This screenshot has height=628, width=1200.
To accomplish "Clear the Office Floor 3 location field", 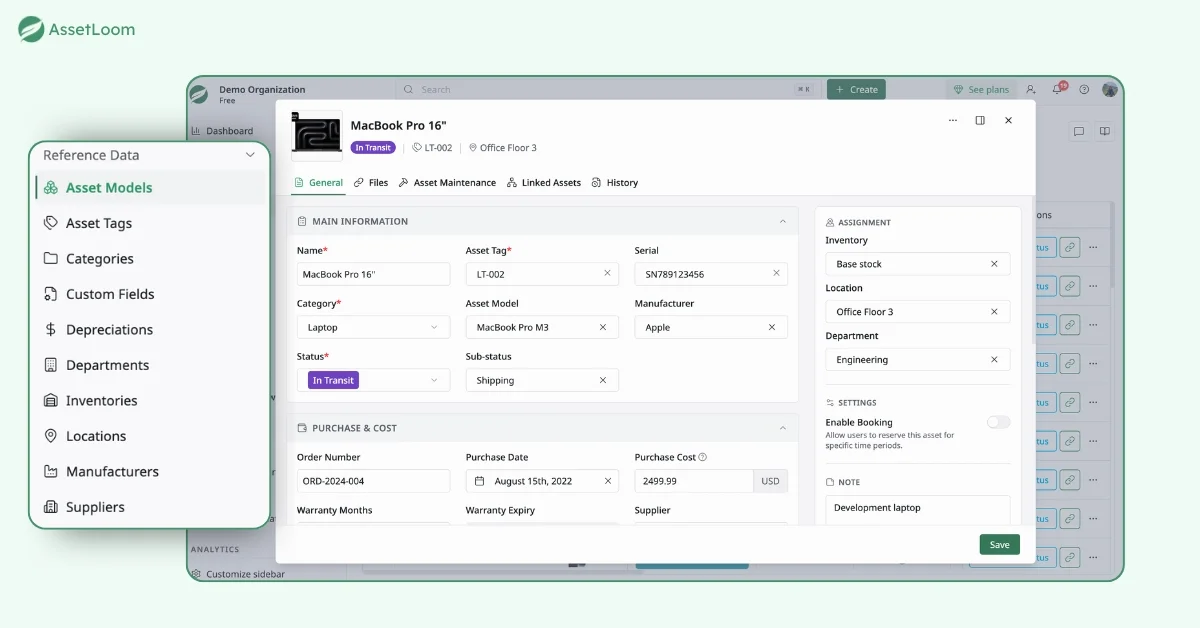I will pyautogui.click(x=994, y=312).
